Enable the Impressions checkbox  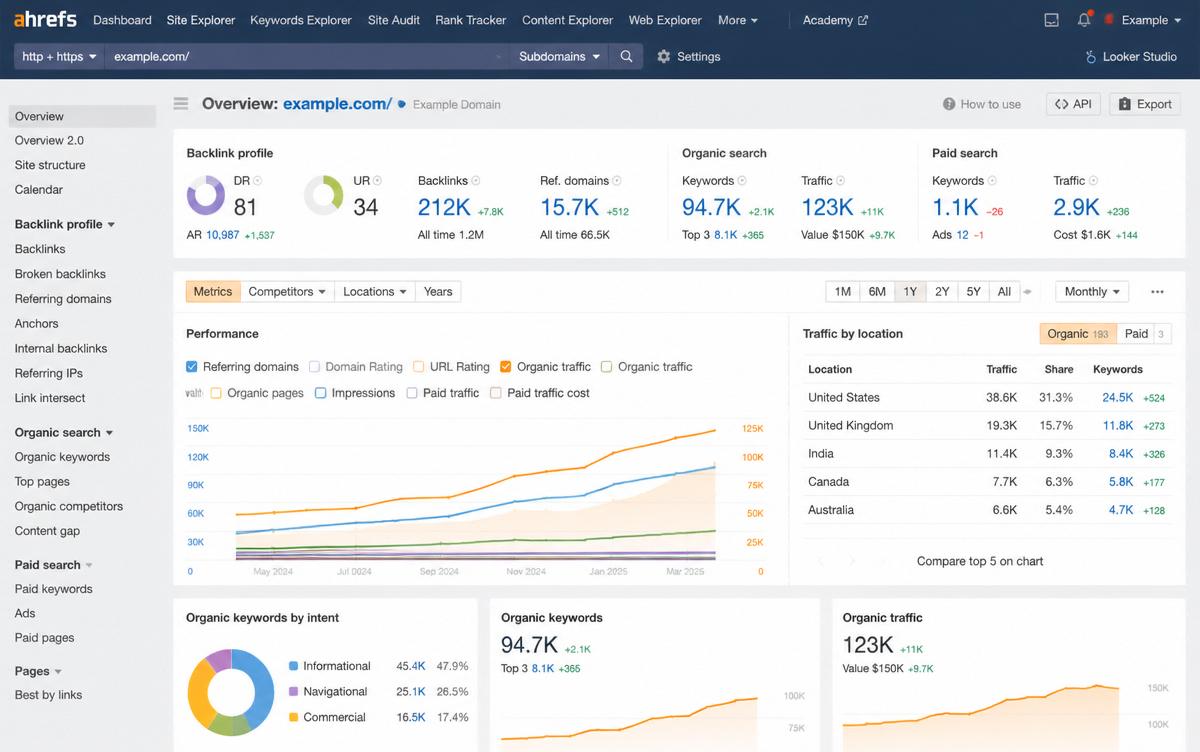point(321,393)
